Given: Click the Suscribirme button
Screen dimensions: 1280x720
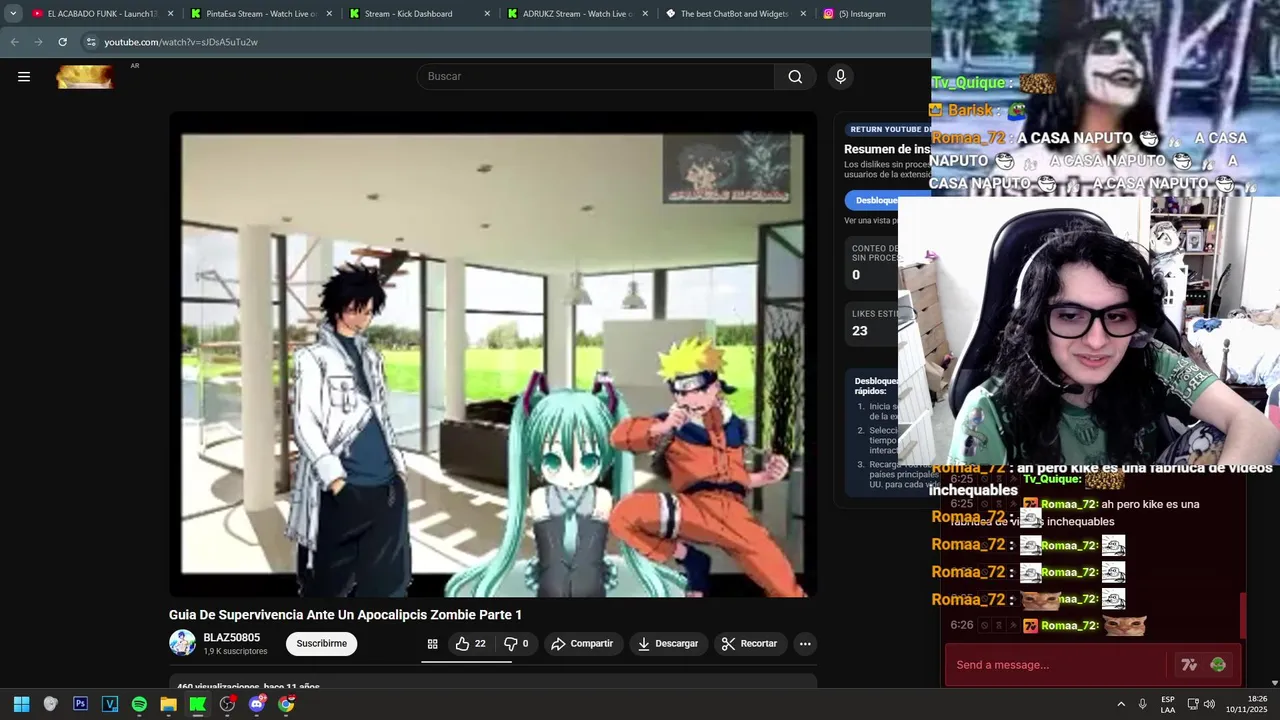Looking at the screenshot, I should click(x=321, y=644).
